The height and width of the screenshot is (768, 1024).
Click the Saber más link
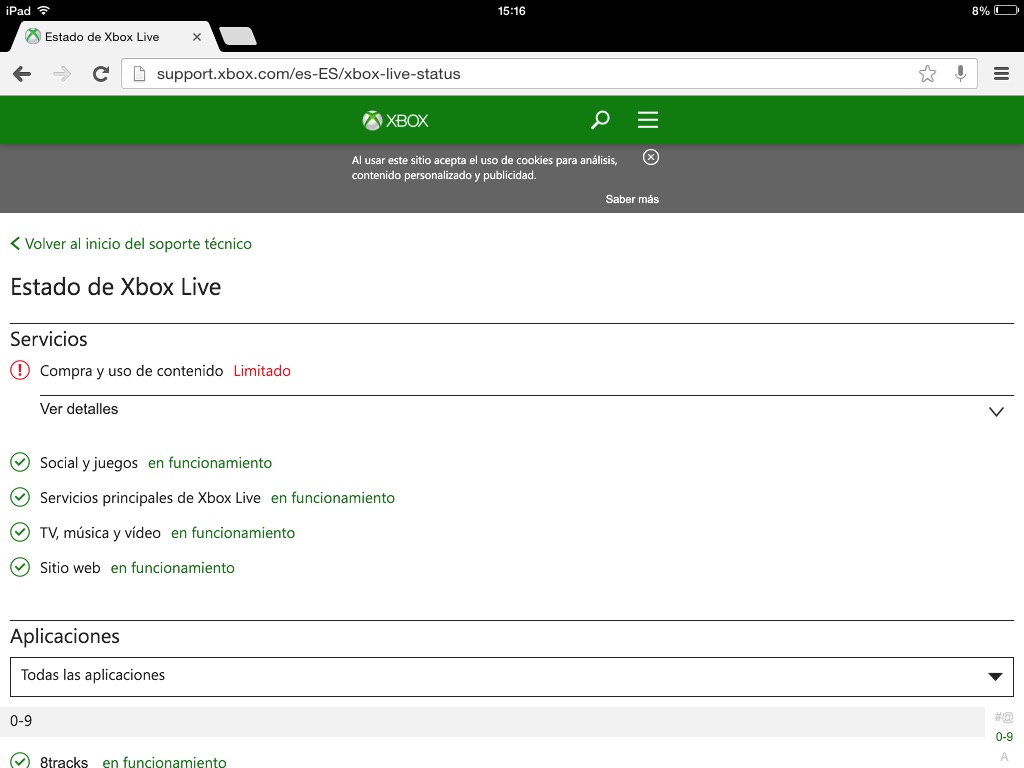pos(632,199)
